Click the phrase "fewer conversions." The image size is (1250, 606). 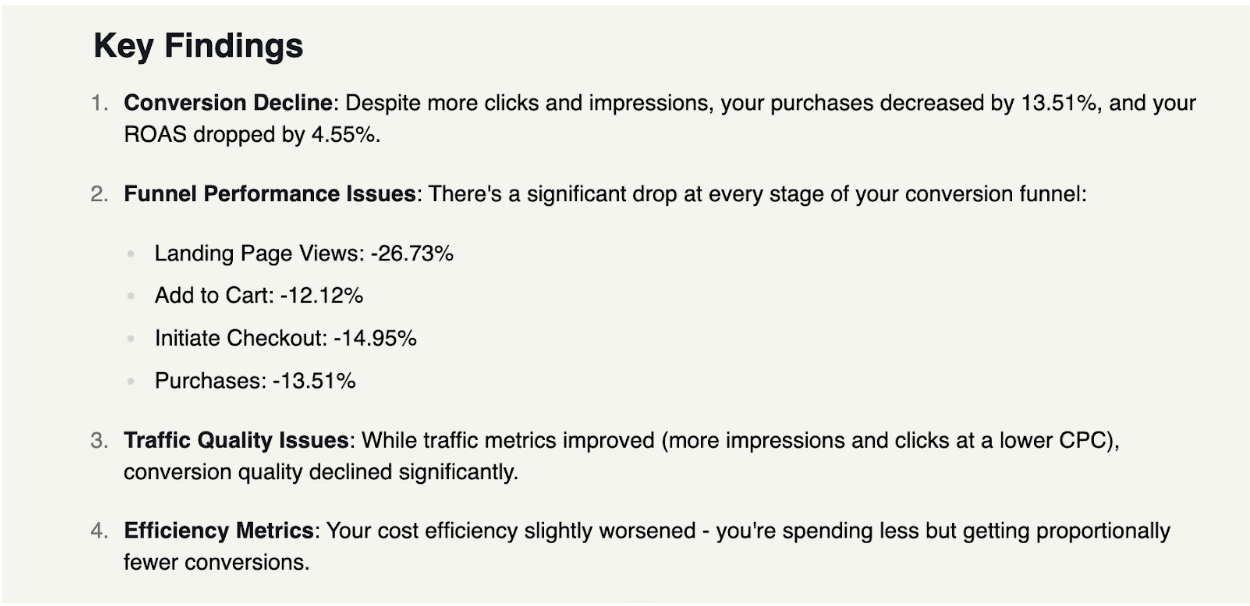217,562
